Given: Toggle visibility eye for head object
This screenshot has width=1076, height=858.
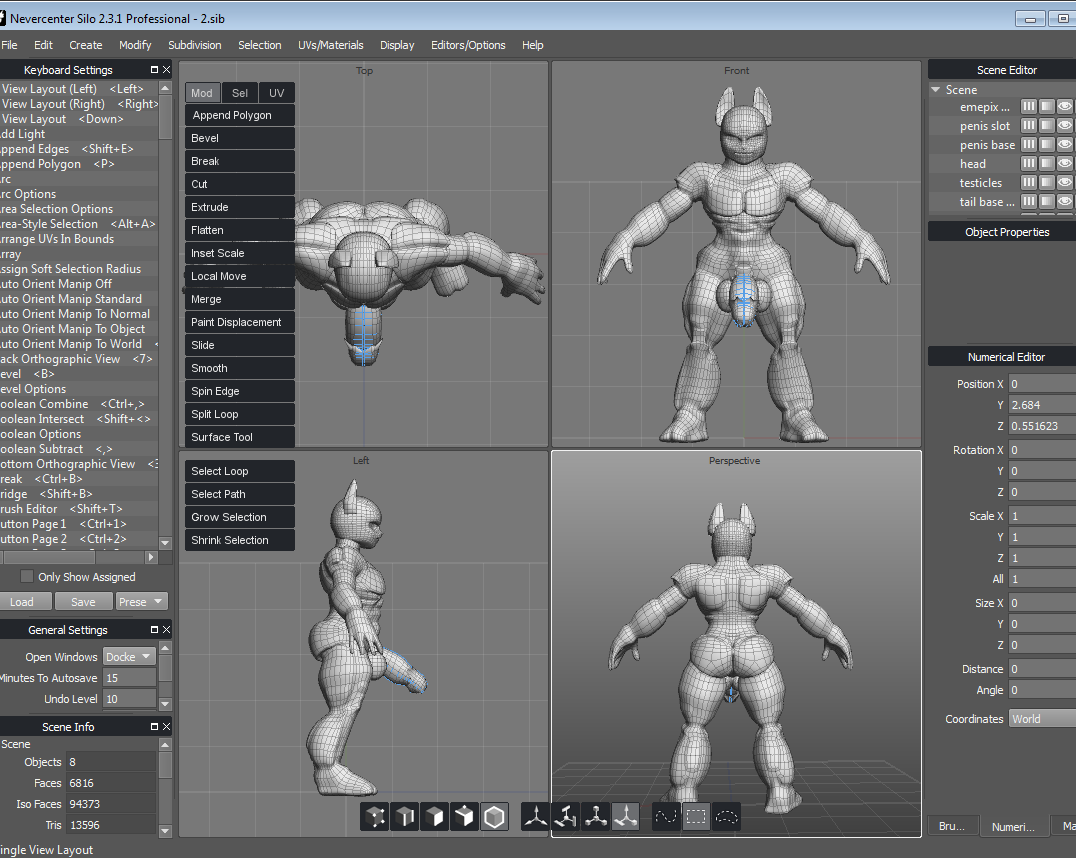Looking at the screenshot, I should point(1065,164).
